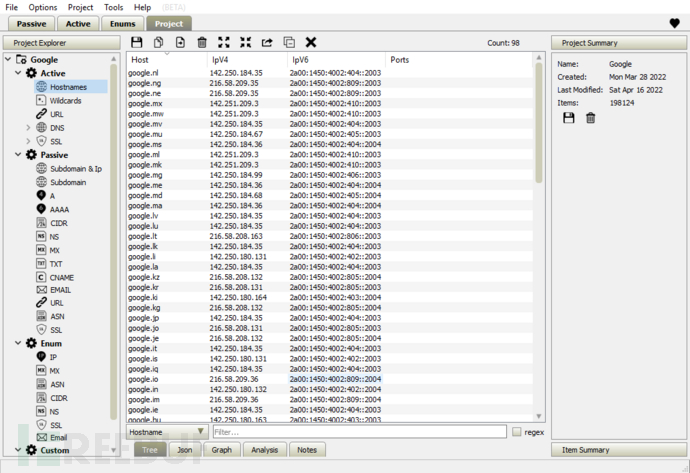The height and width of the screenshot is (473, 690).
Task: Switch to the Passive tab
Action: click(31, 24)
